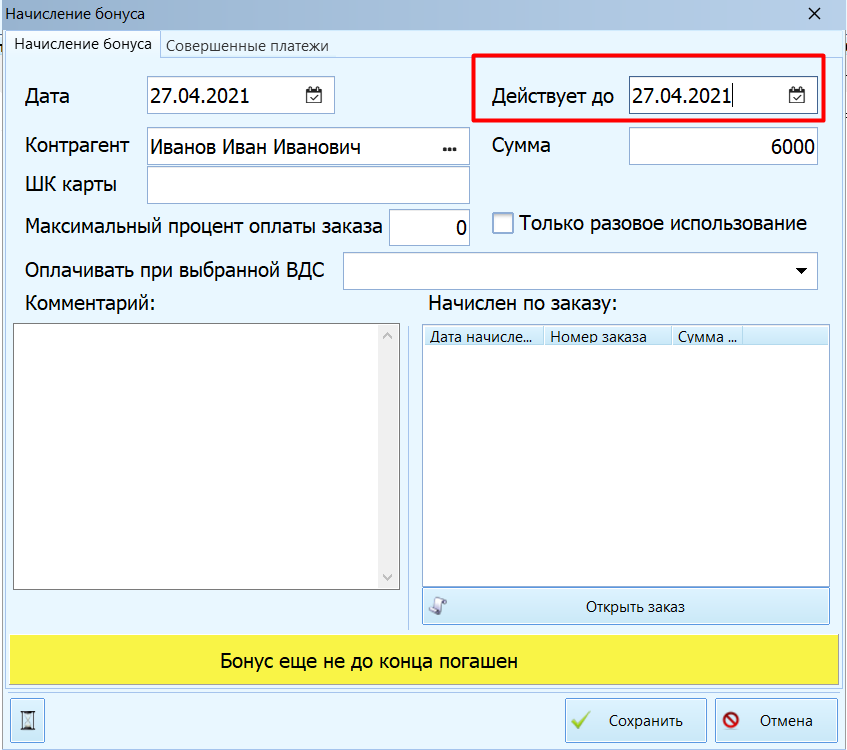The width and height of the screenshot is (847, 750).
Task: Click the ШК карты input field
Action: (308, 185)
